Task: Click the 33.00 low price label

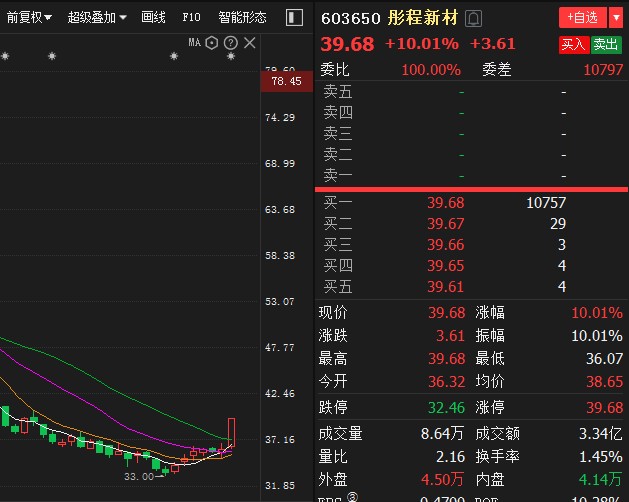Action: (139, 477)
